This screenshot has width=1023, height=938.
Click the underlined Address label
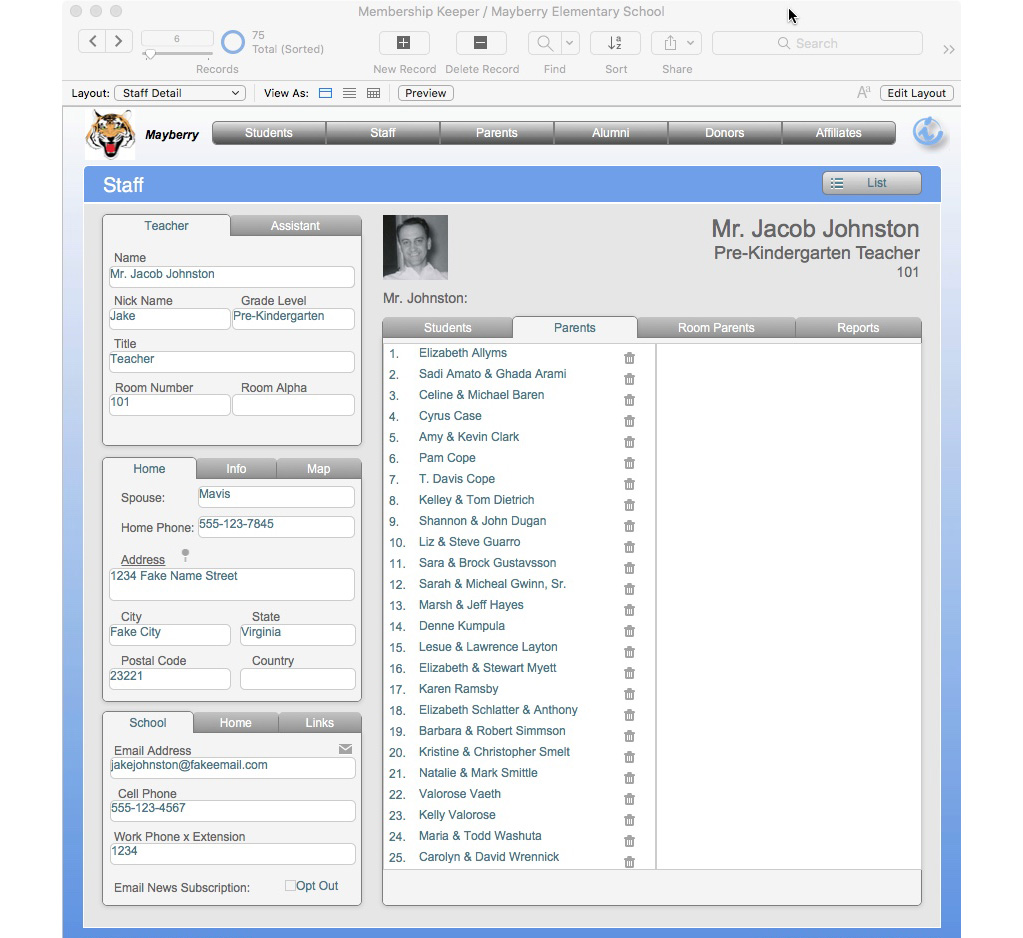coord(143,560)
